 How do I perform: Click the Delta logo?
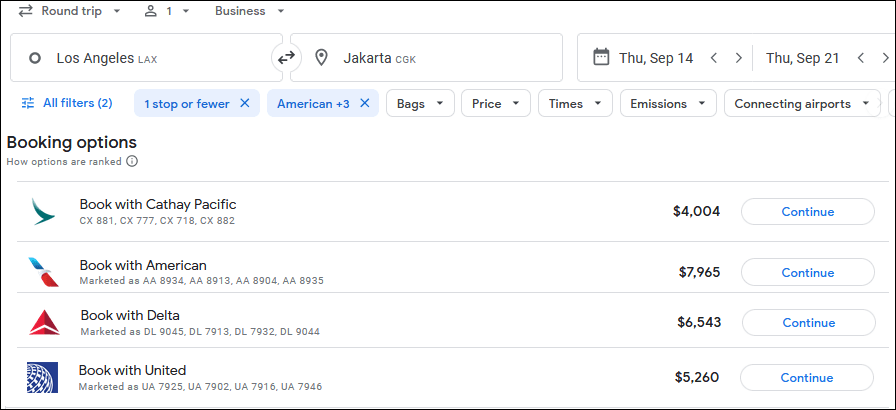point(45,323)
